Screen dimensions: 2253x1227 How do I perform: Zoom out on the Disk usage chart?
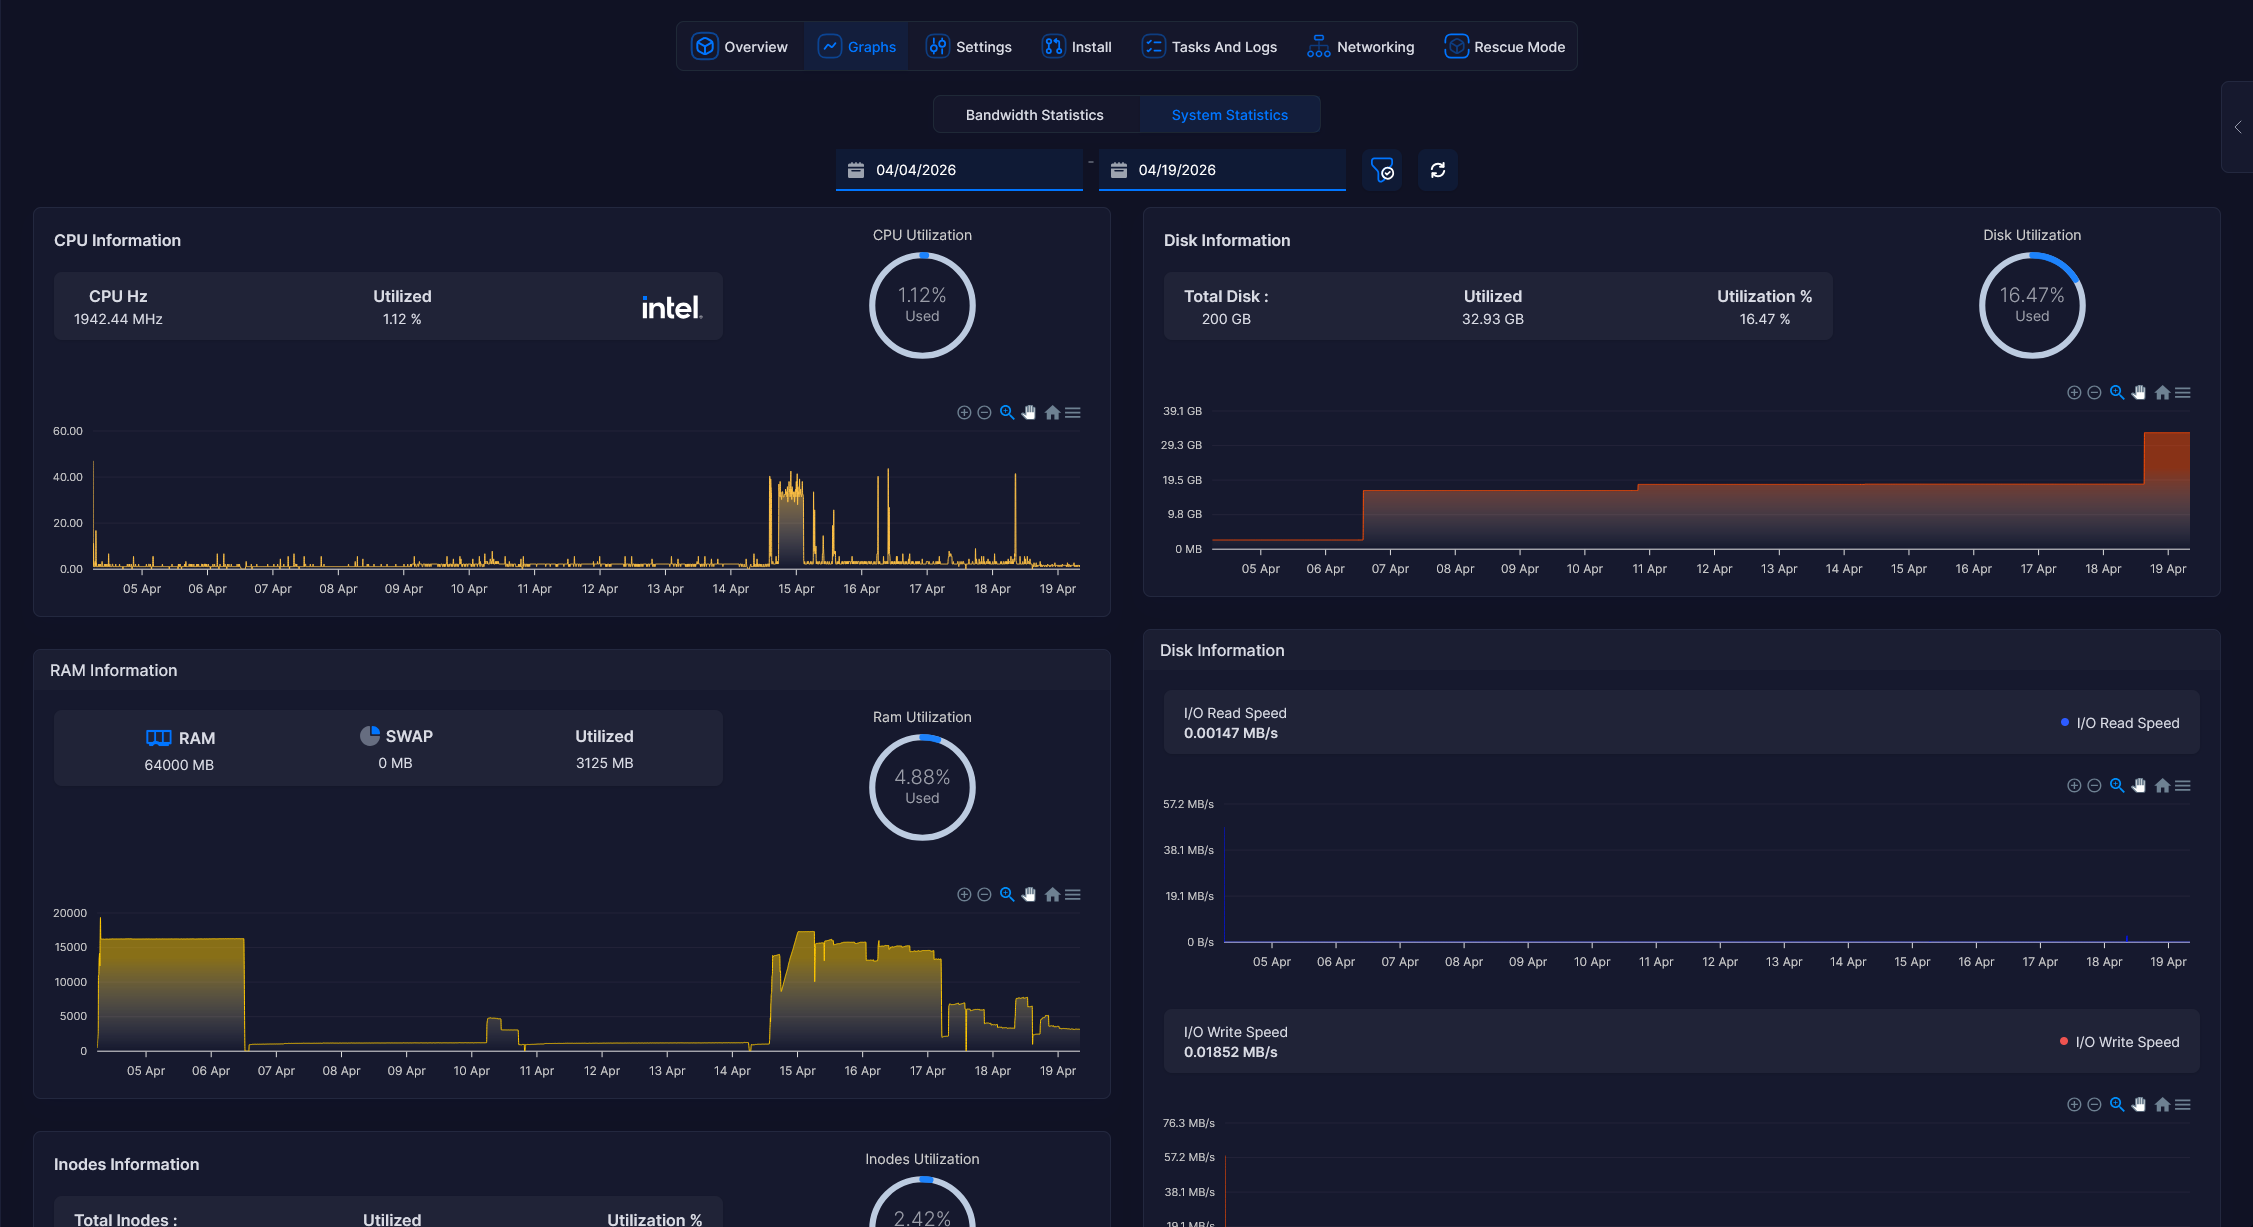[x=2094, y=393]
